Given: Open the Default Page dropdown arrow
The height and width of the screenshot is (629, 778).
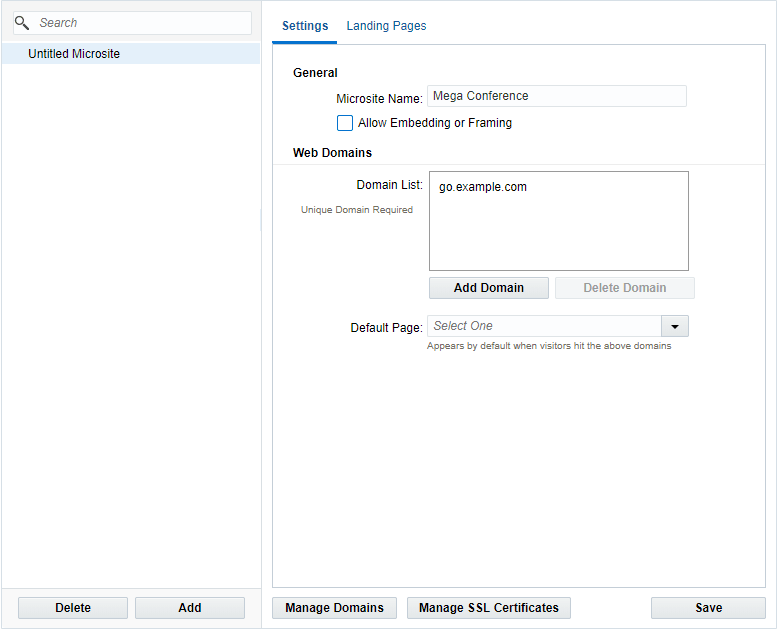Looking at the screenshot, I should (x=675, y=326).
